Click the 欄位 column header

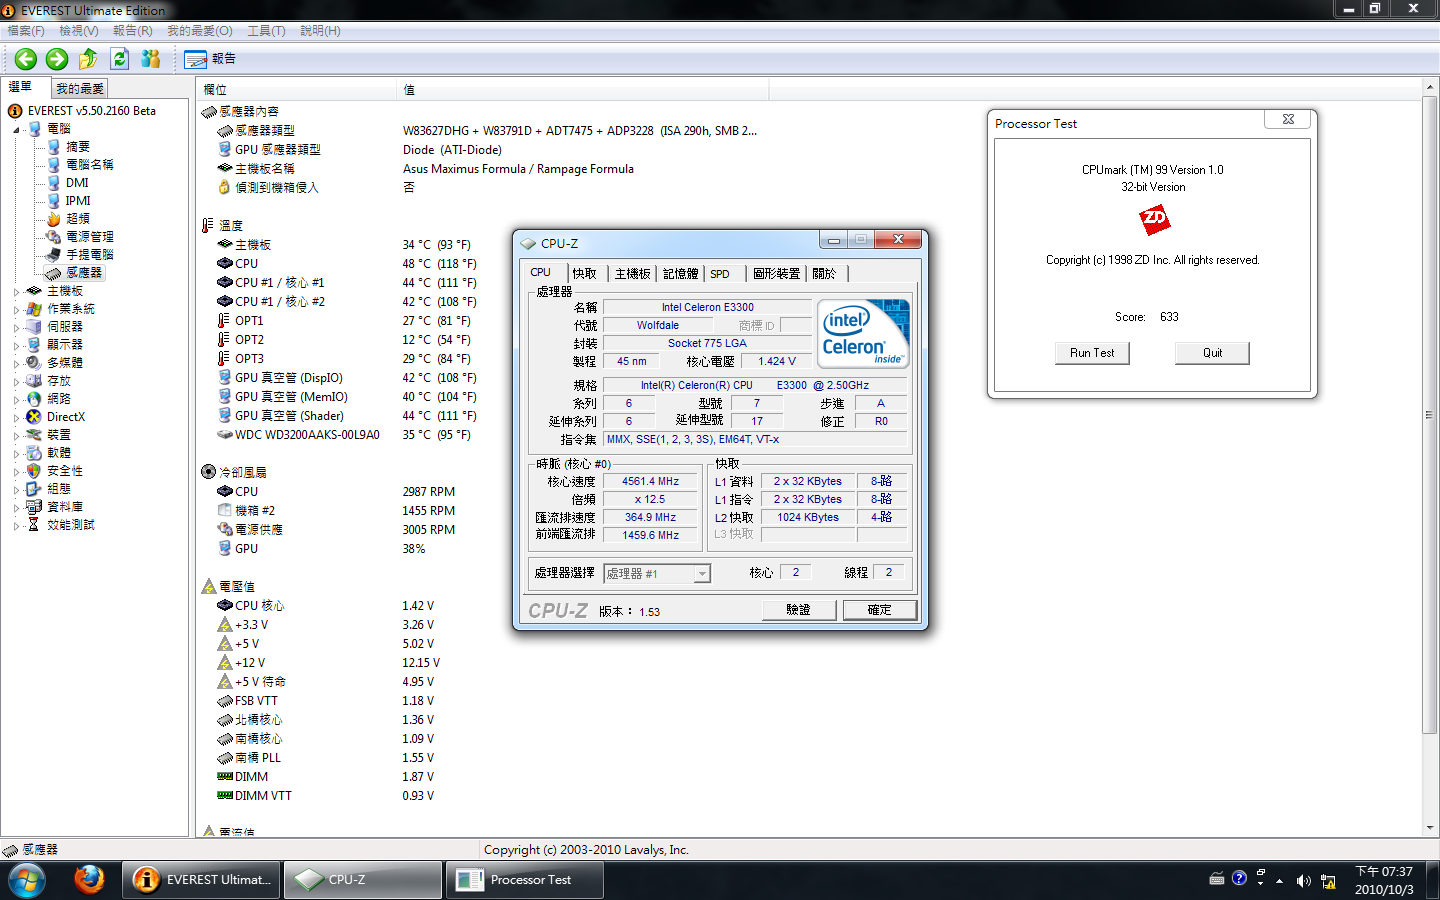click(296, 90)
